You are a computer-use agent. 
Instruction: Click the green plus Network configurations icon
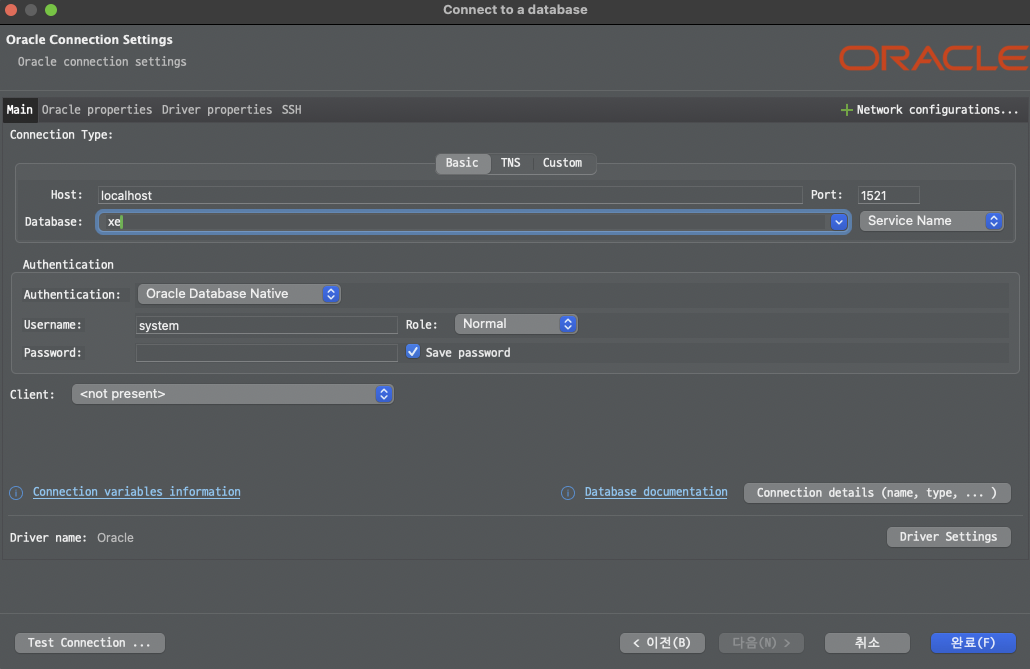coord(846,110)
